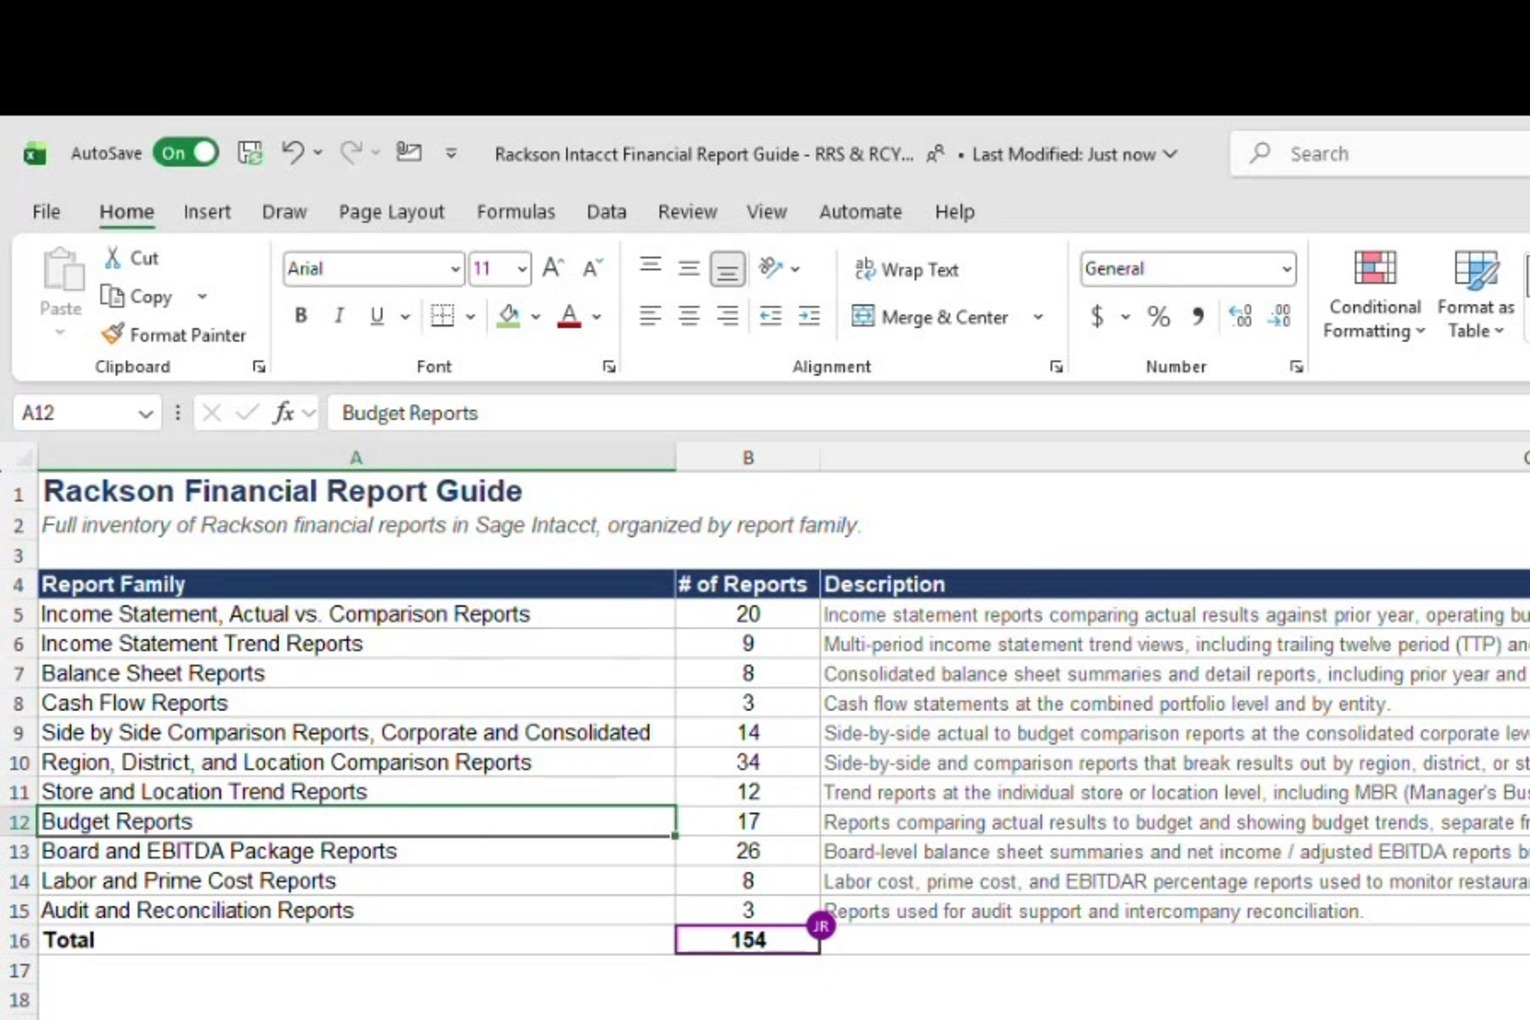The width and height of the screenshot is (1530, 1020).
Task: Apply the red font color
Action: (569, 316)
